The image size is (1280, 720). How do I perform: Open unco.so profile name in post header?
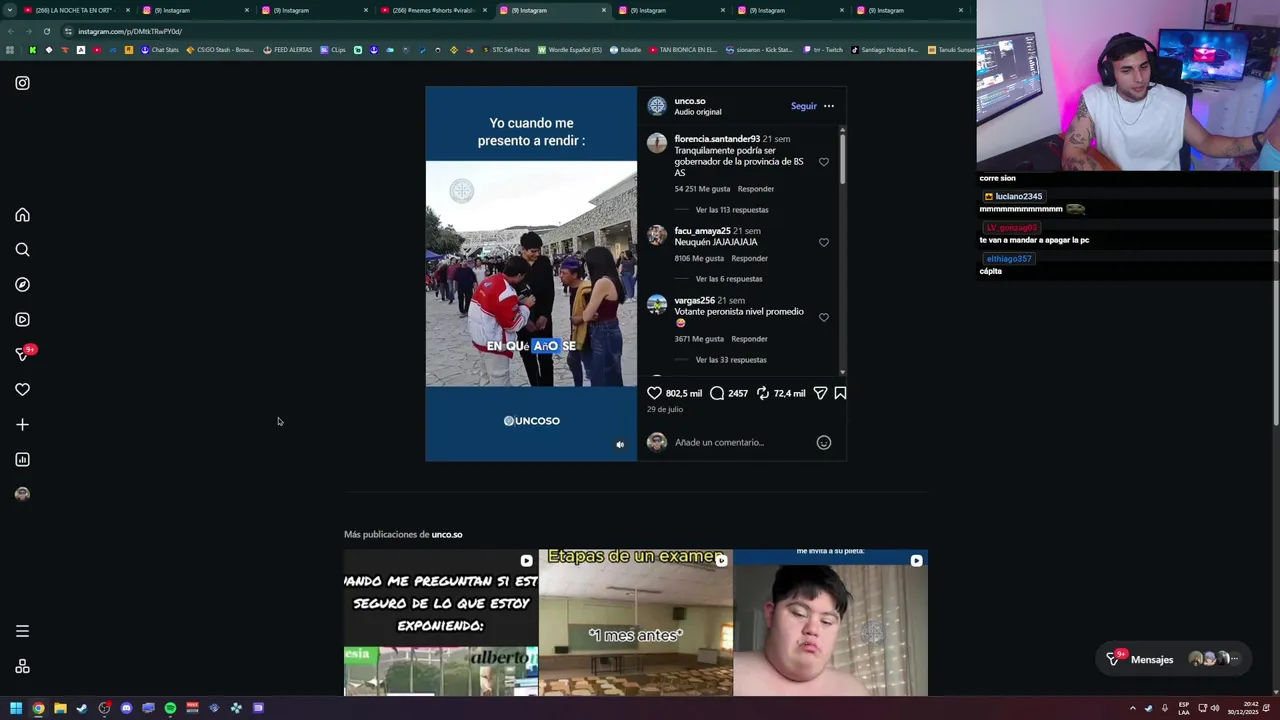click(x=690, y=101)
